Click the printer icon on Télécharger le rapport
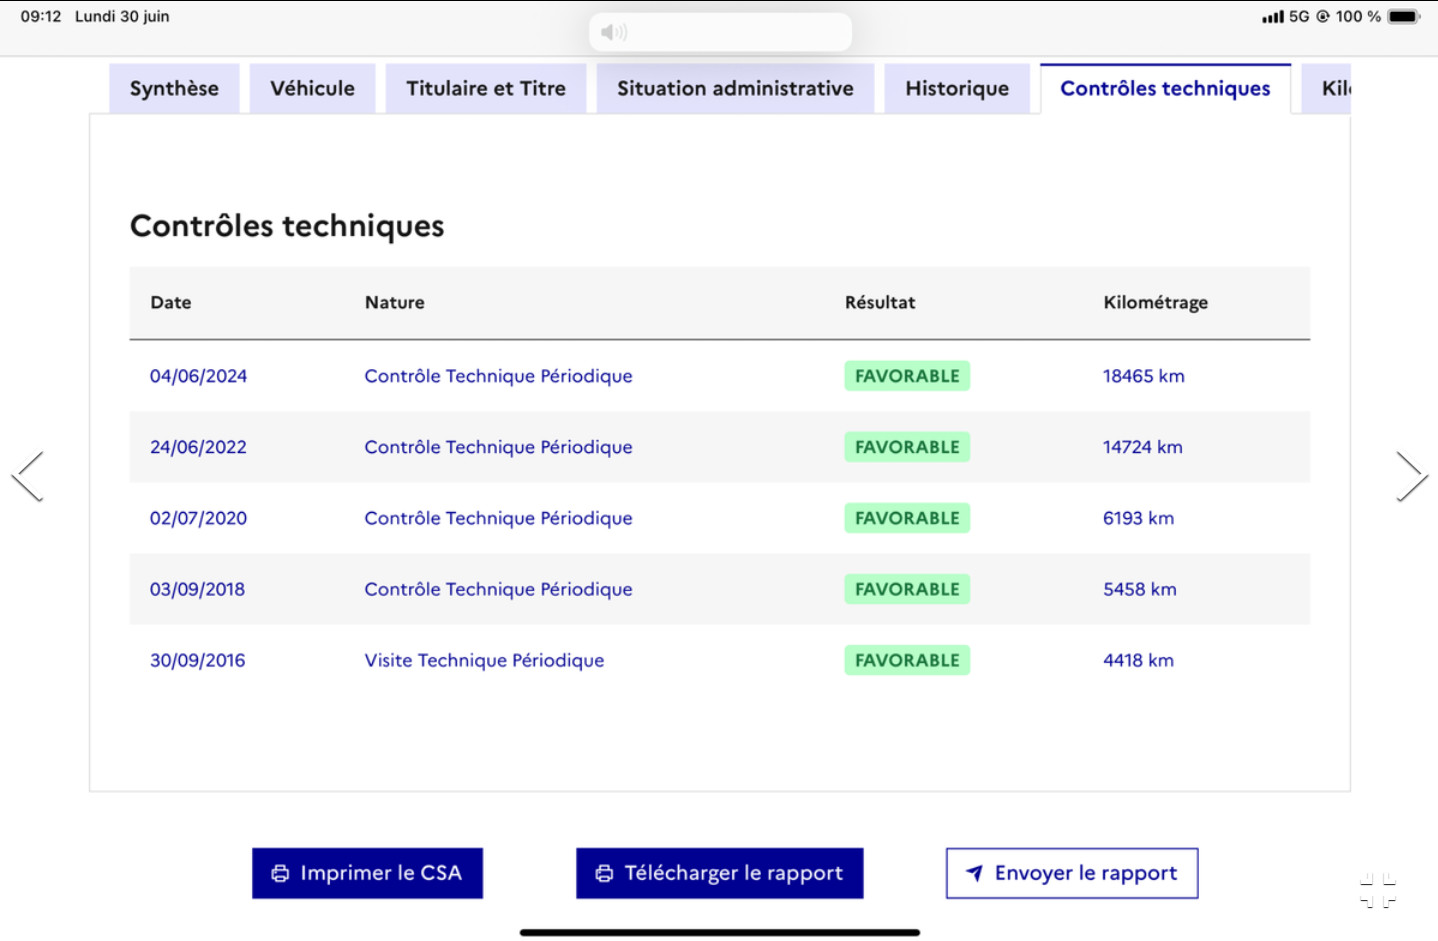The image size is (1438, 941). click(604, 873)
